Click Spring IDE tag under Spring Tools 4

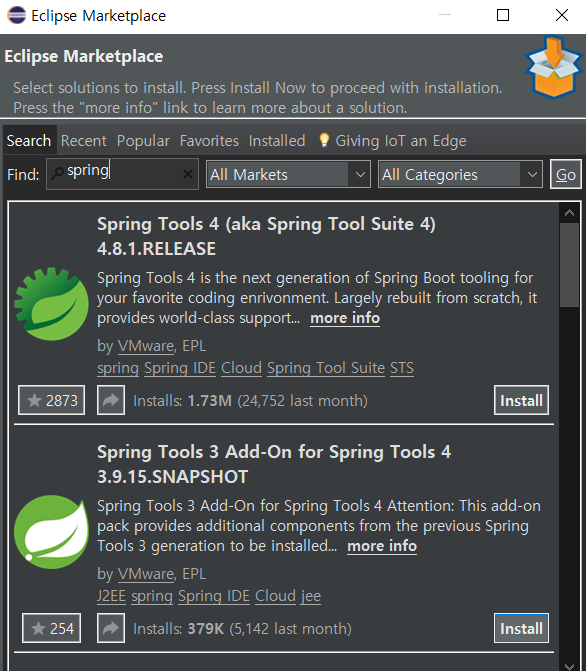[x=180, y=368]
